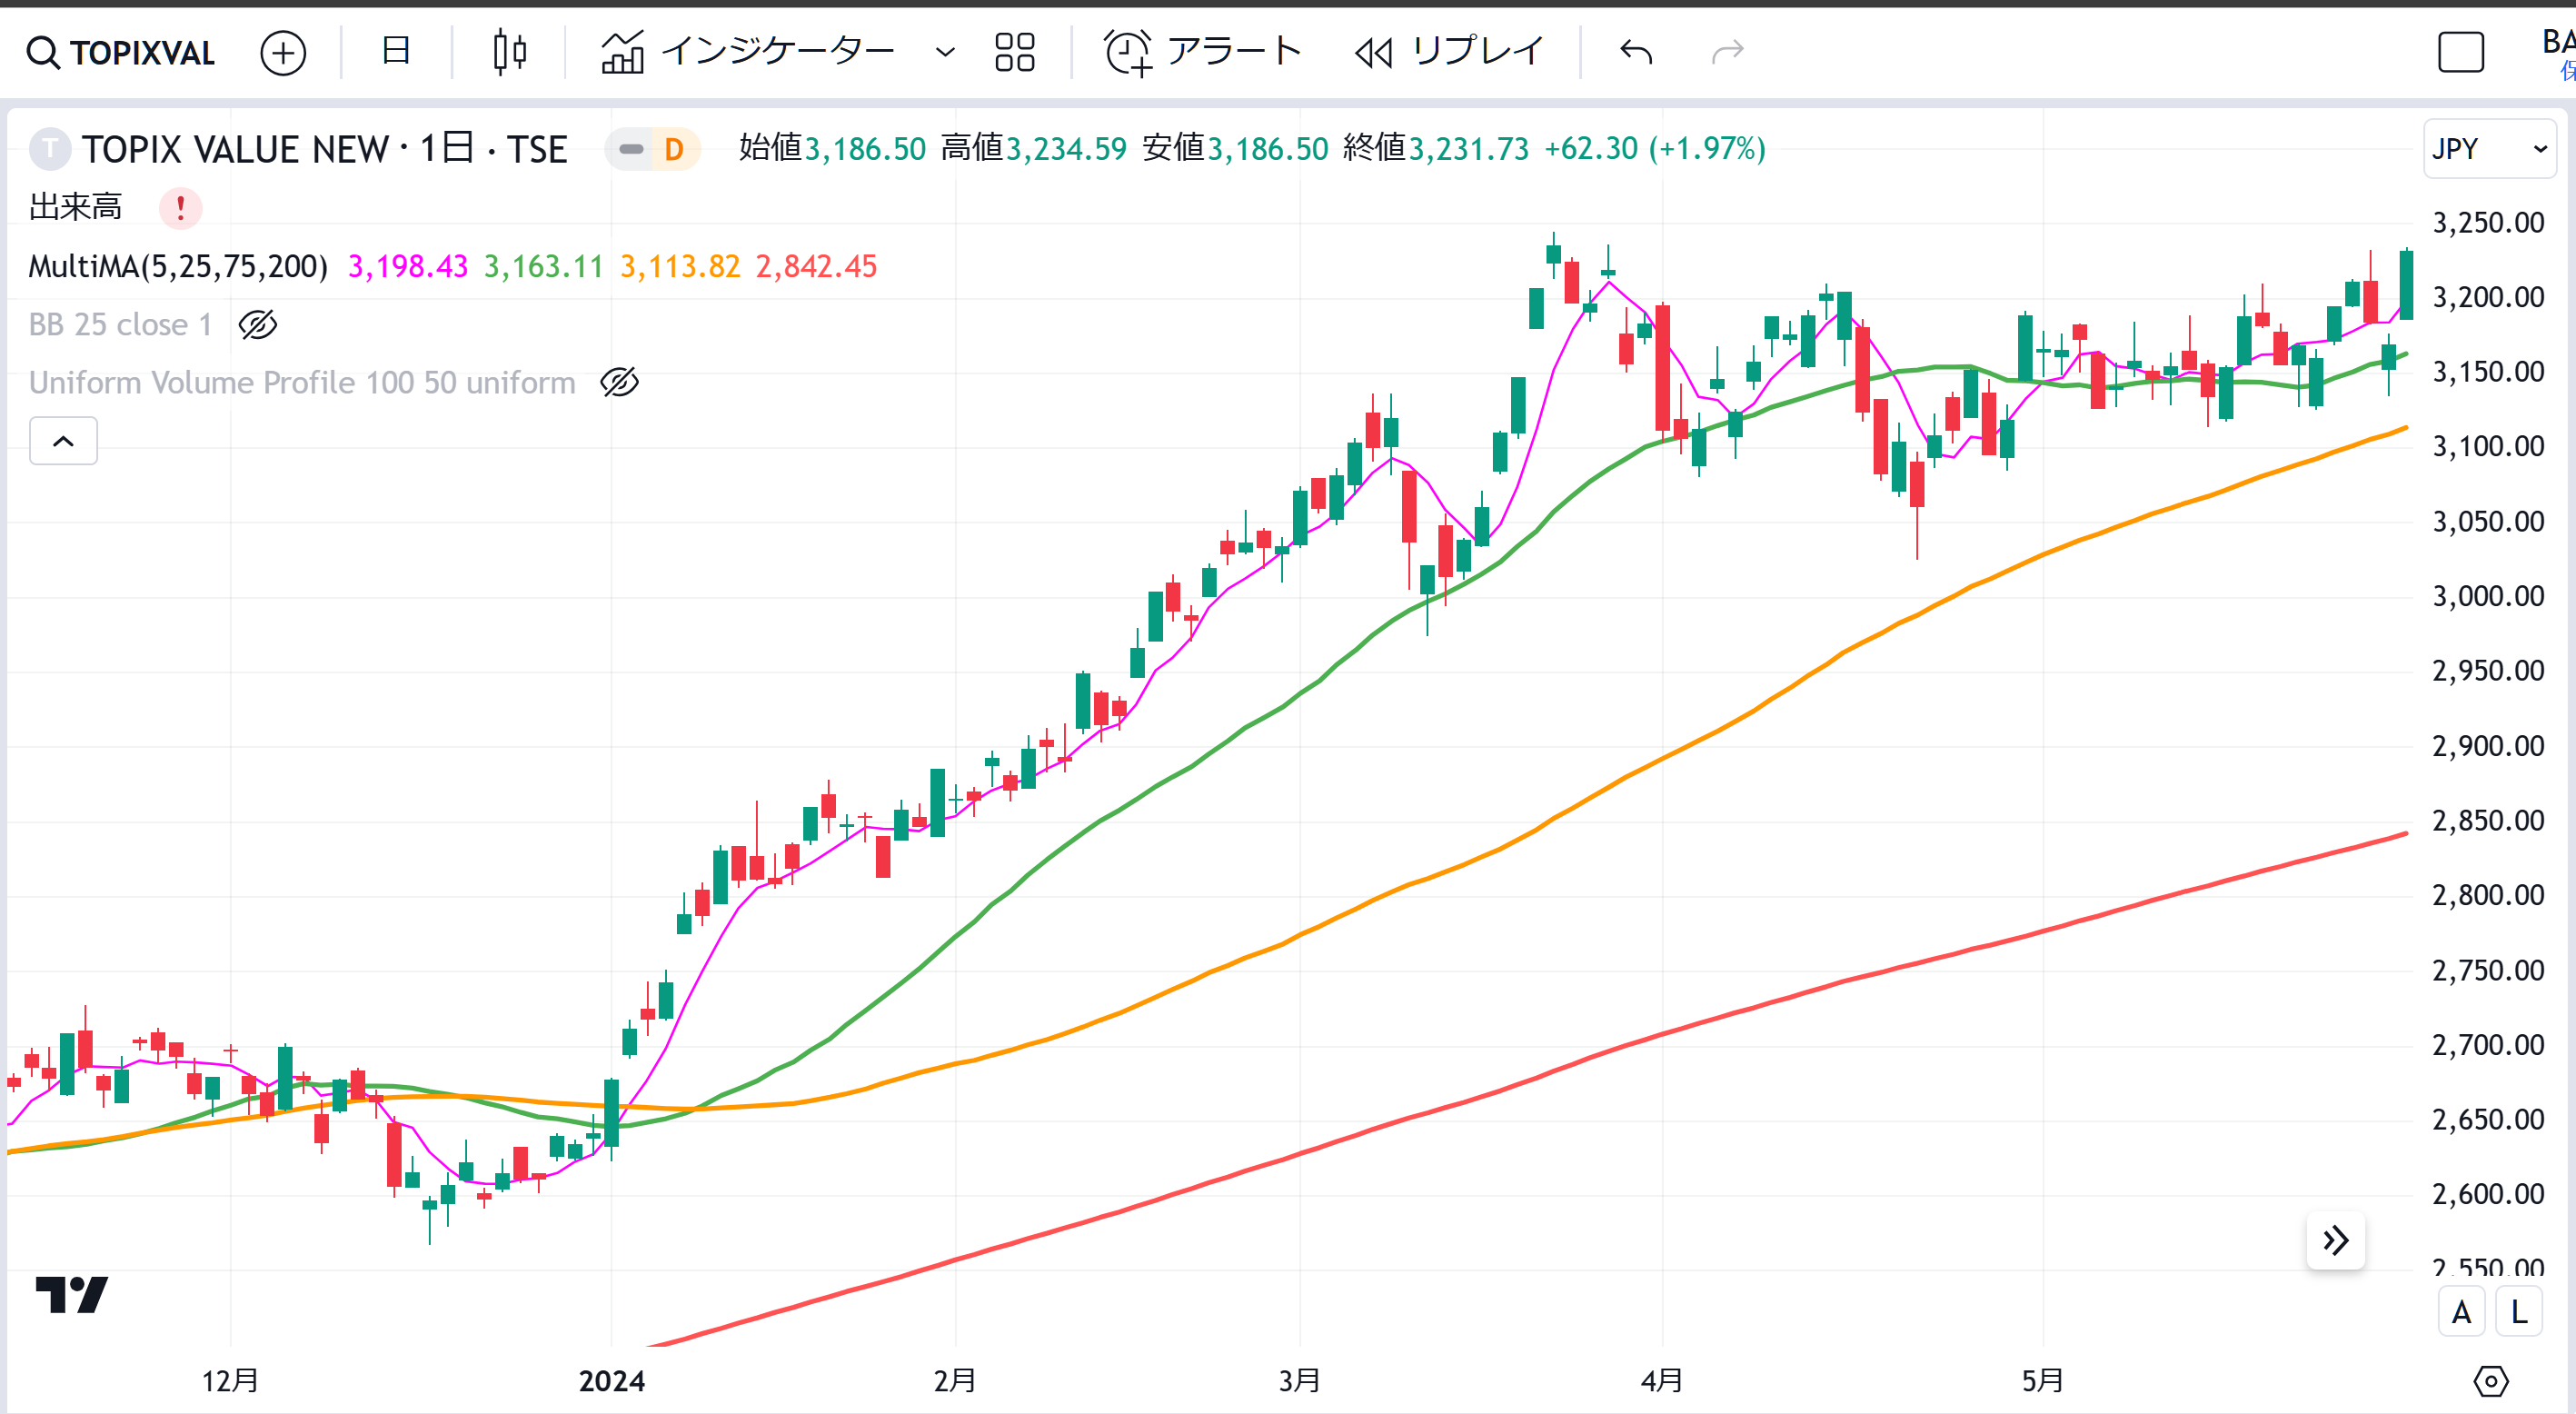
Task: Click the 出来高 volume error warning icon
Action: (180, 208)
